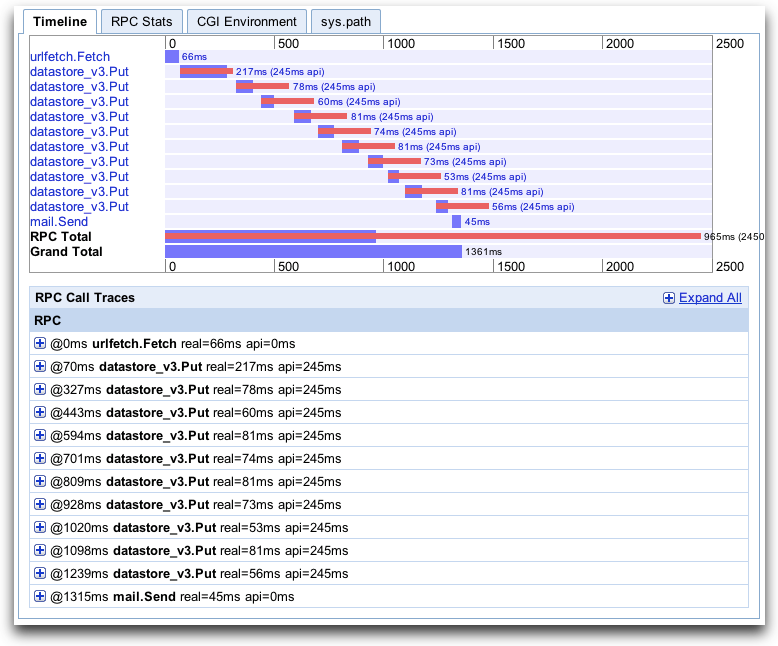The height and width of the screenshot is (646, 778).
Task: Expand the urlfetch.Fetch trace at 0ms
Action: (40, 343)
